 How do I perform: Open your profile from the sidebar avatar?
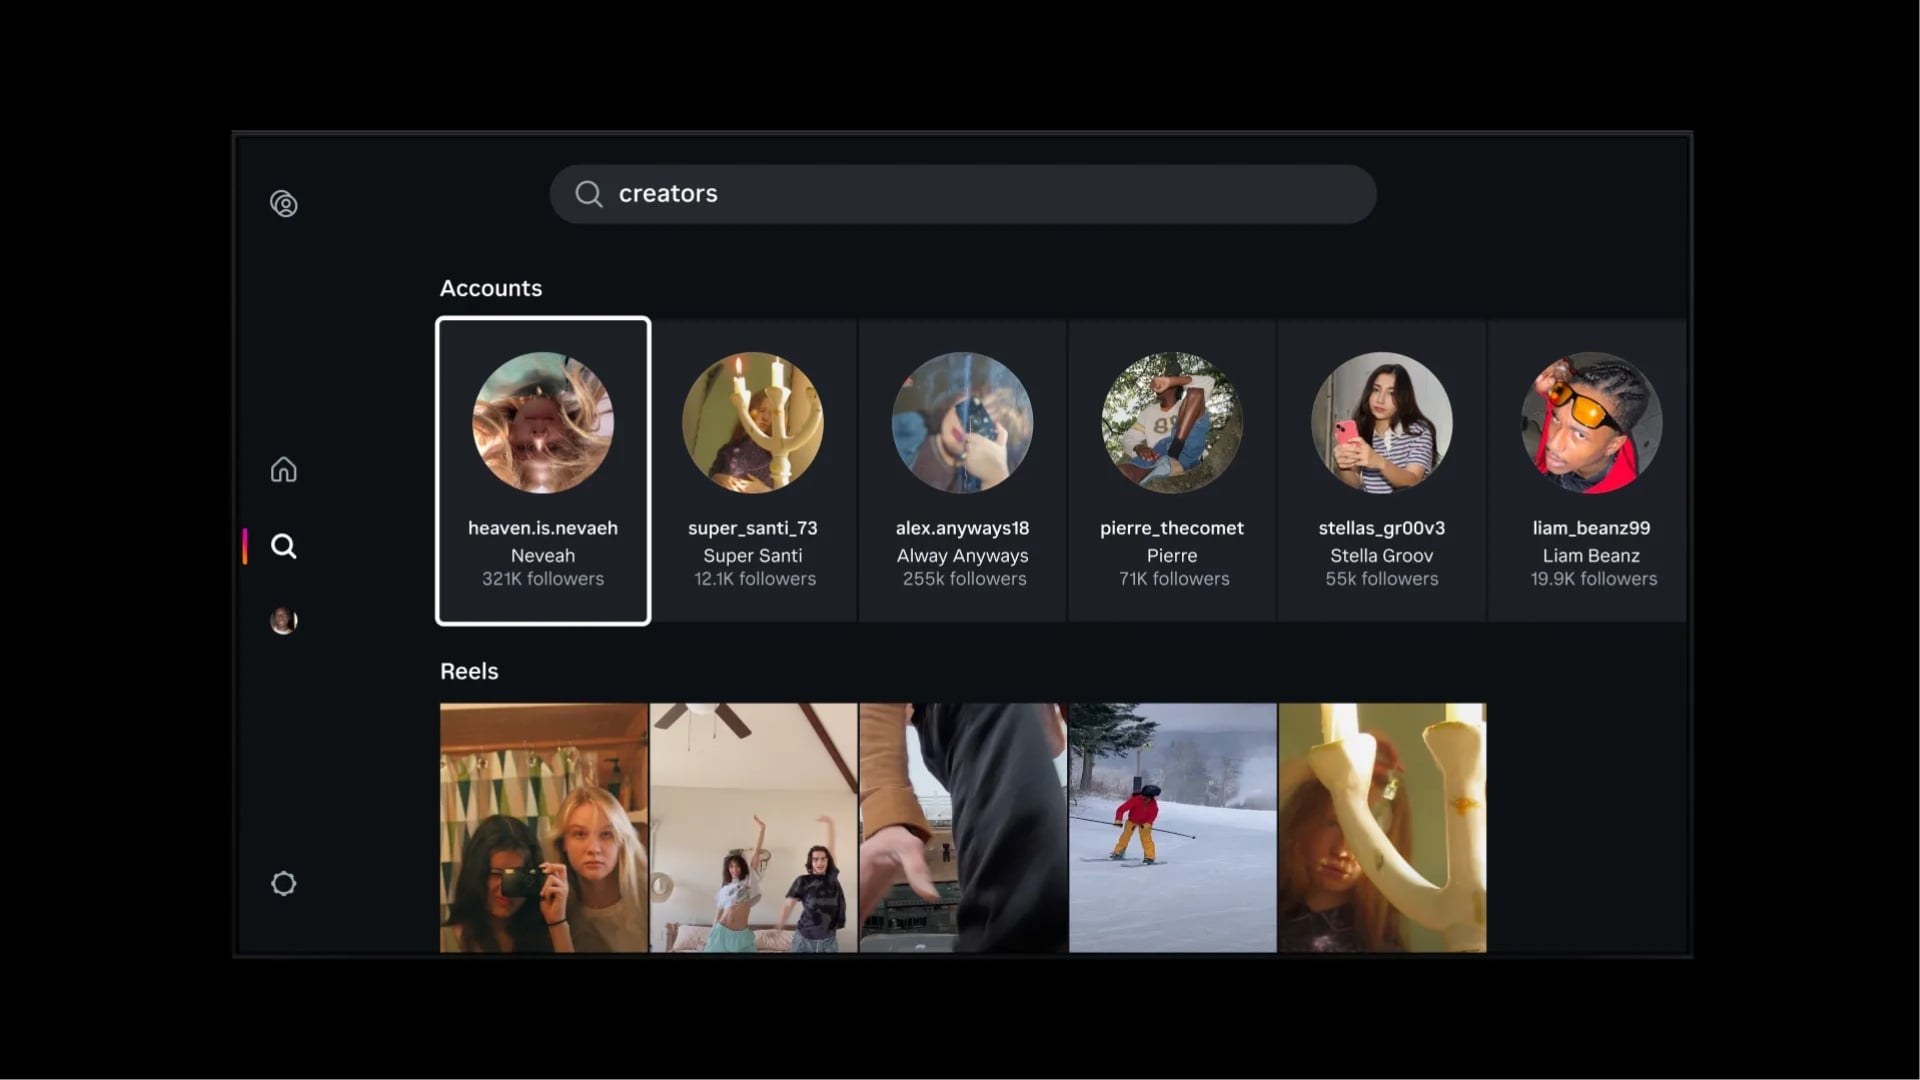(x=283, y=620)
